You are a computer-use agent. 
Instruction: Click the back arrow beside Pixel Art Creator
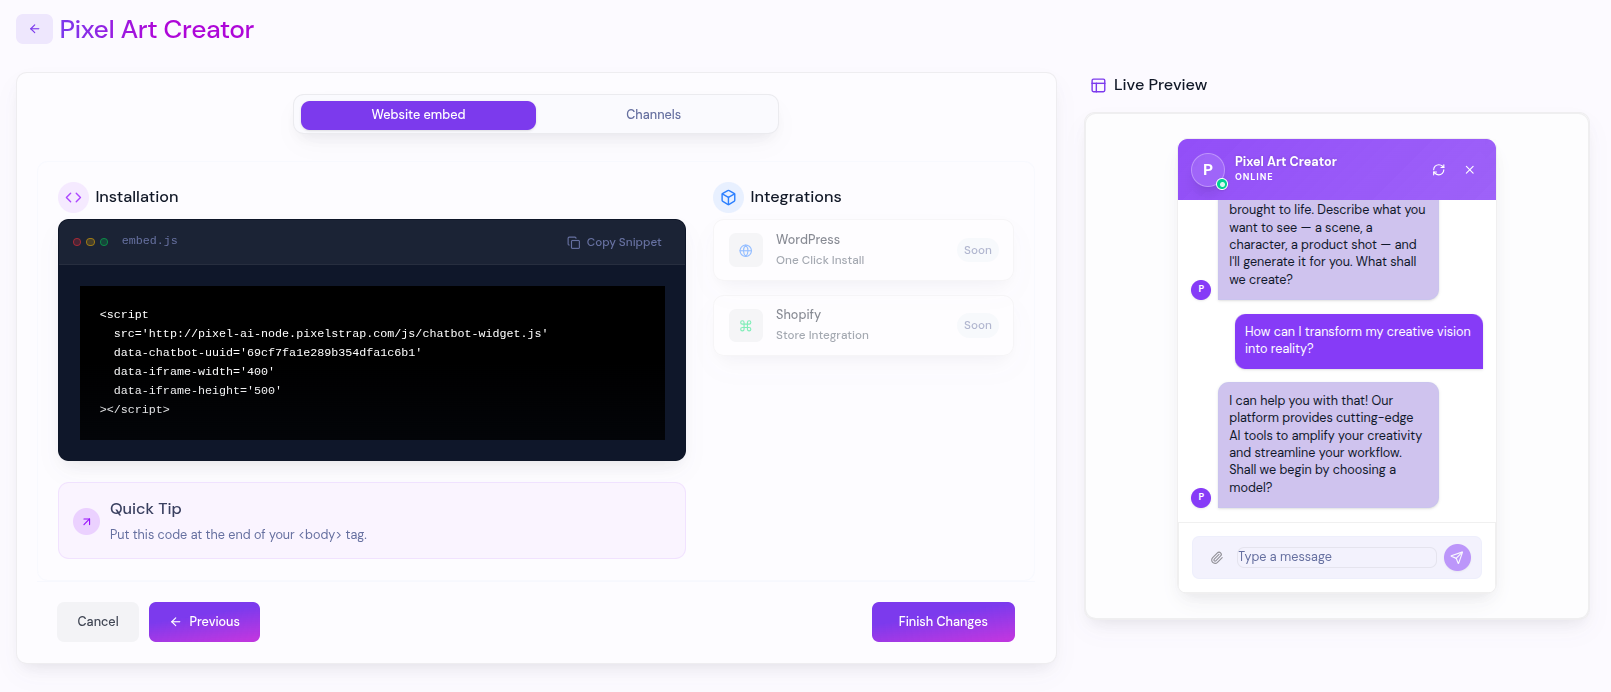(x=34, y=29)
